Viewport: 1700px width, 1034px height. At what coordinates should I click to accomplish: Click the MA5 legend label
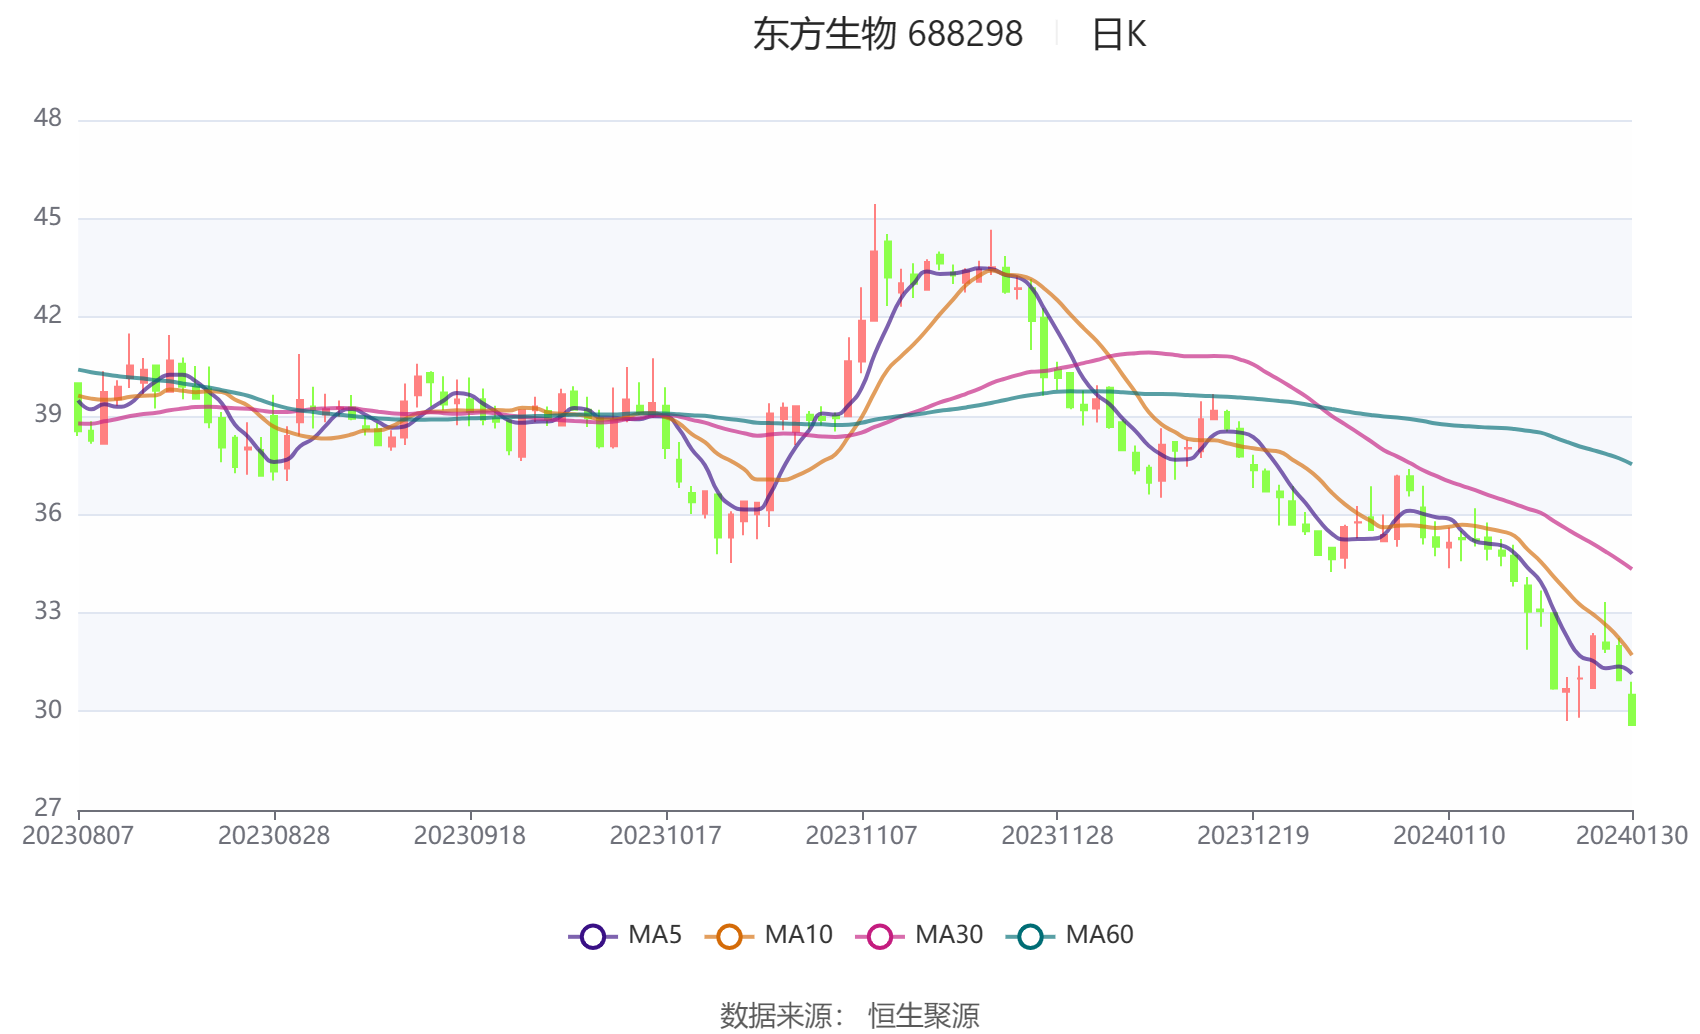click(x=655, y=935)
